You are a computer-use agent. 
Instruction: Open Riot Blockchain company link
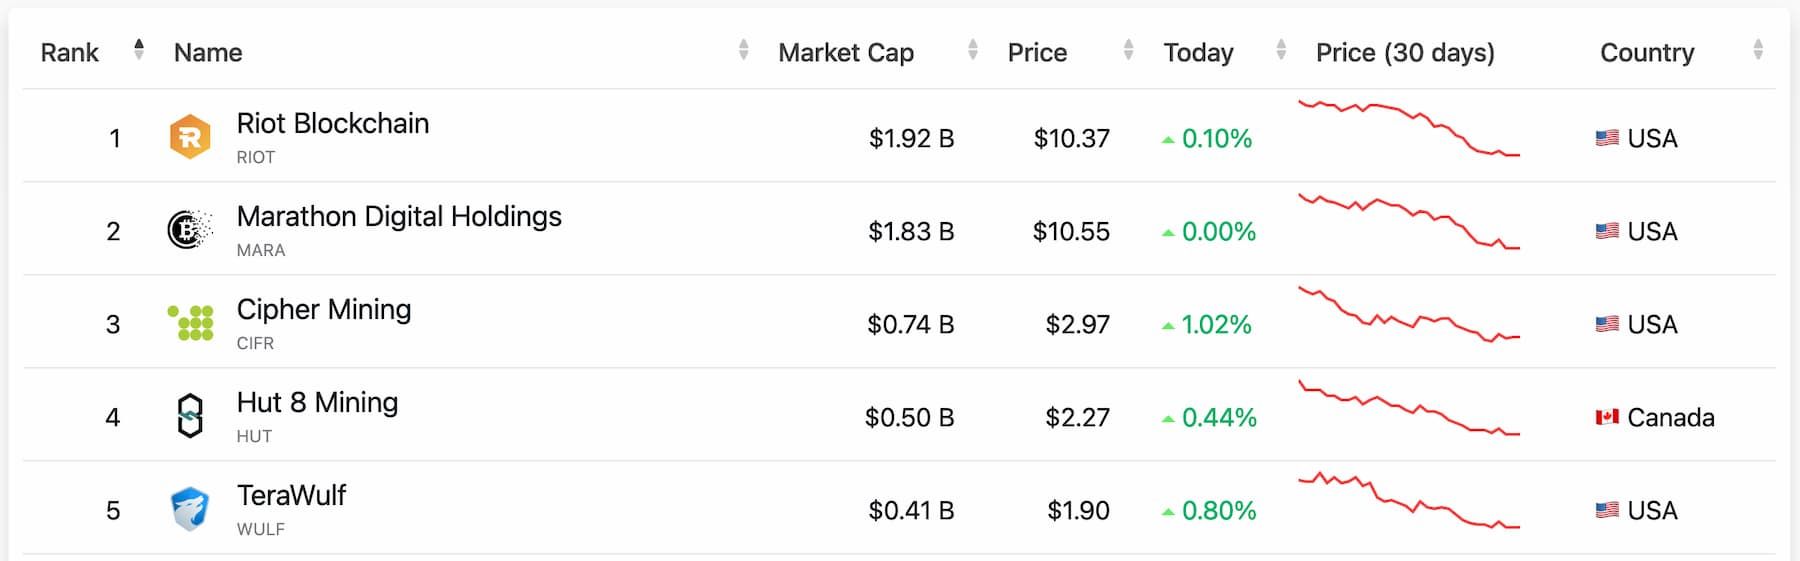(x=332, y=123)
